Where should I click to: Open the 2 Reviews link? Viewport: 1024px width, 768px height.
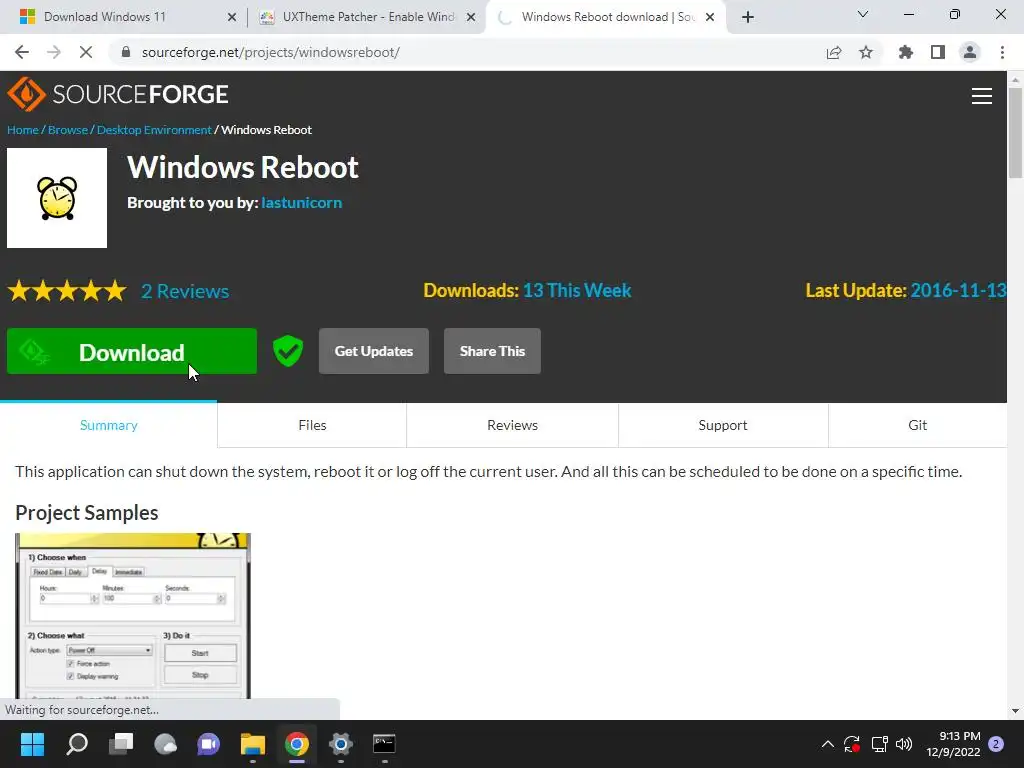tap(185, 291)
